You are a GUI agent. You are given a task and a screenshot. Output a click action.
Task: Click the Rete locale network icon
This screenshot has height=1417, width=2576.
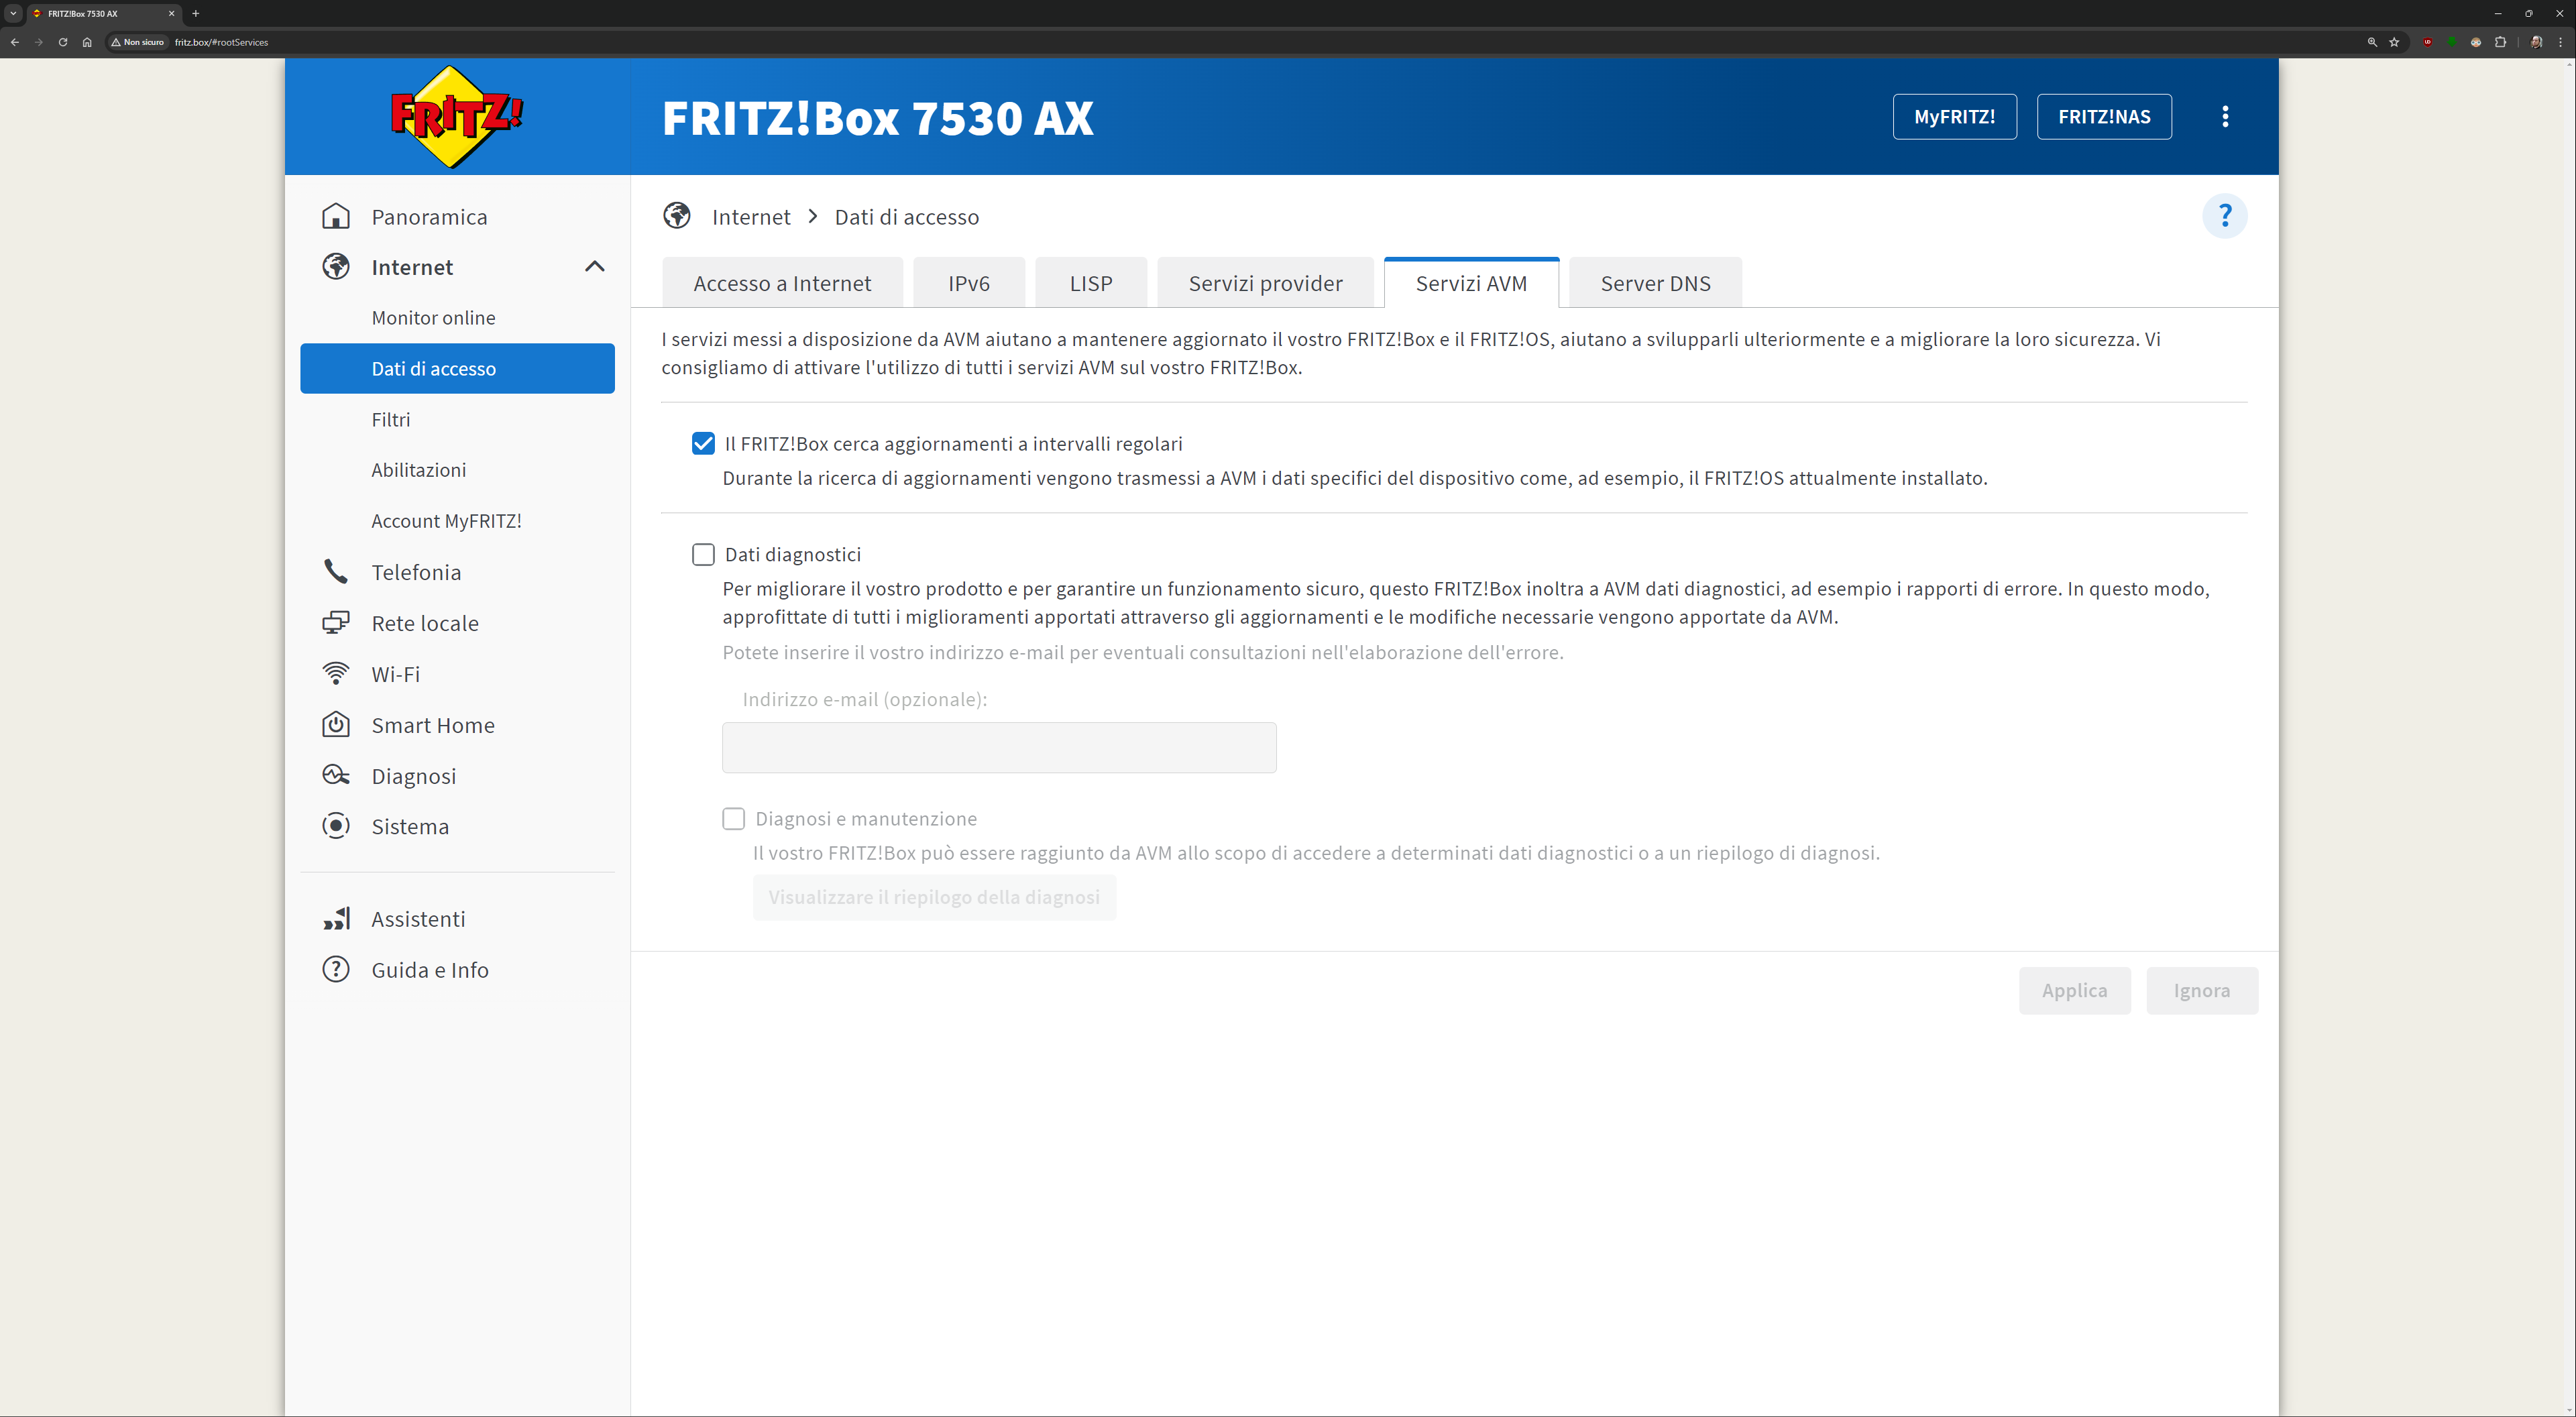(x=336, y=623)
